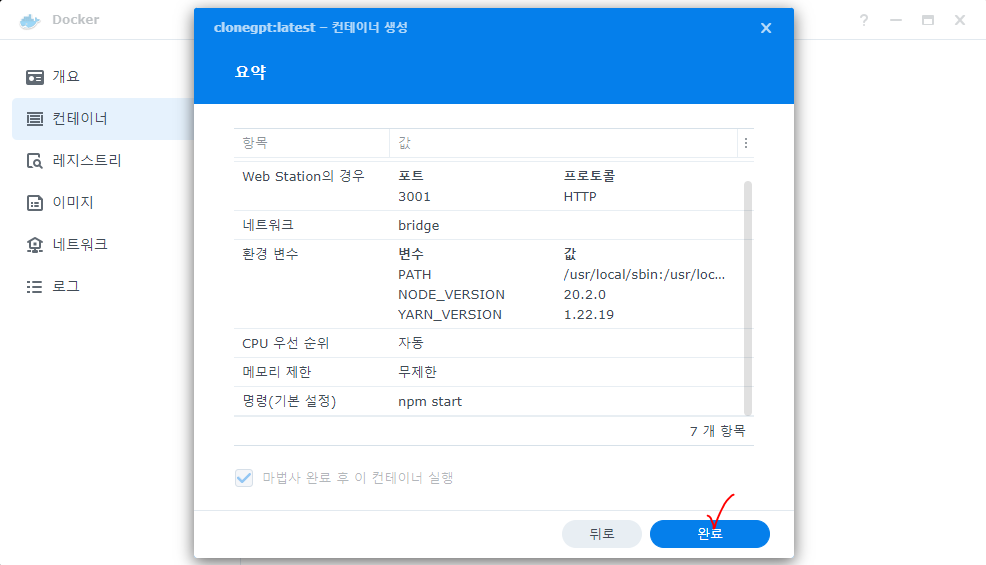Screen dimensions: 986x565
Task: Click the 7 개 항목 count text
Action: [717, 431]
